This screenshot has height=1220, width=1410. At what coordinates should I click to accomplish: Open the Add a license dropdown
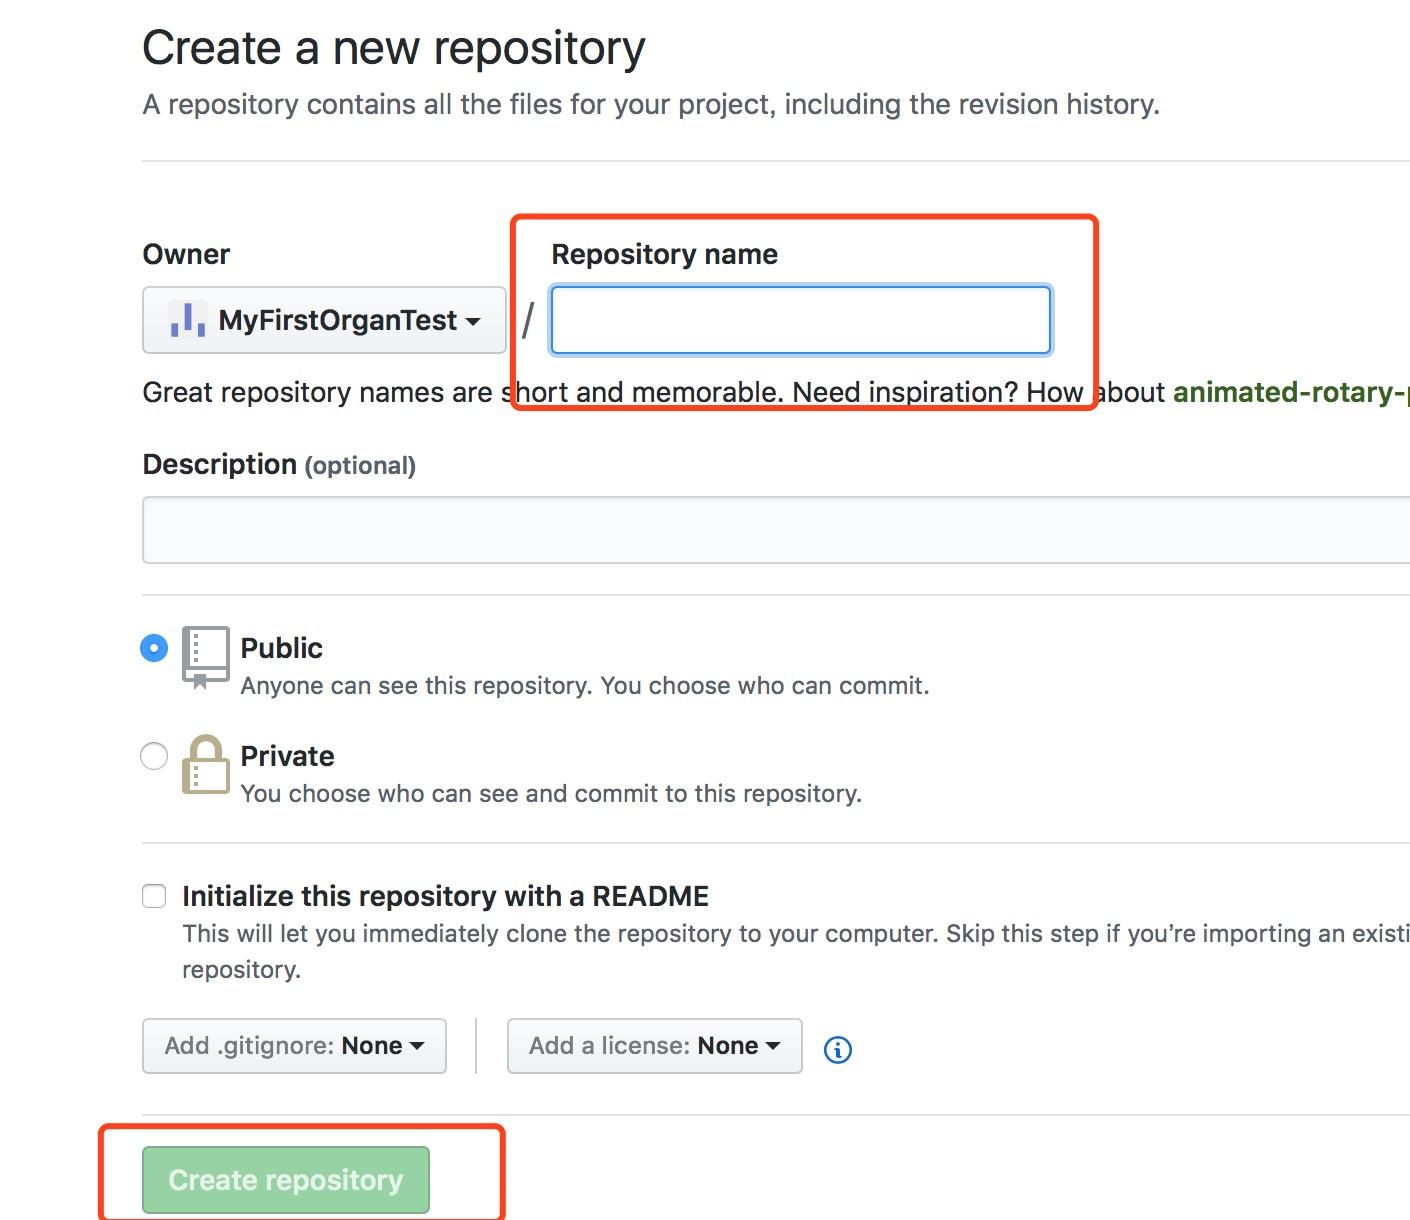tap(654, 1046)
